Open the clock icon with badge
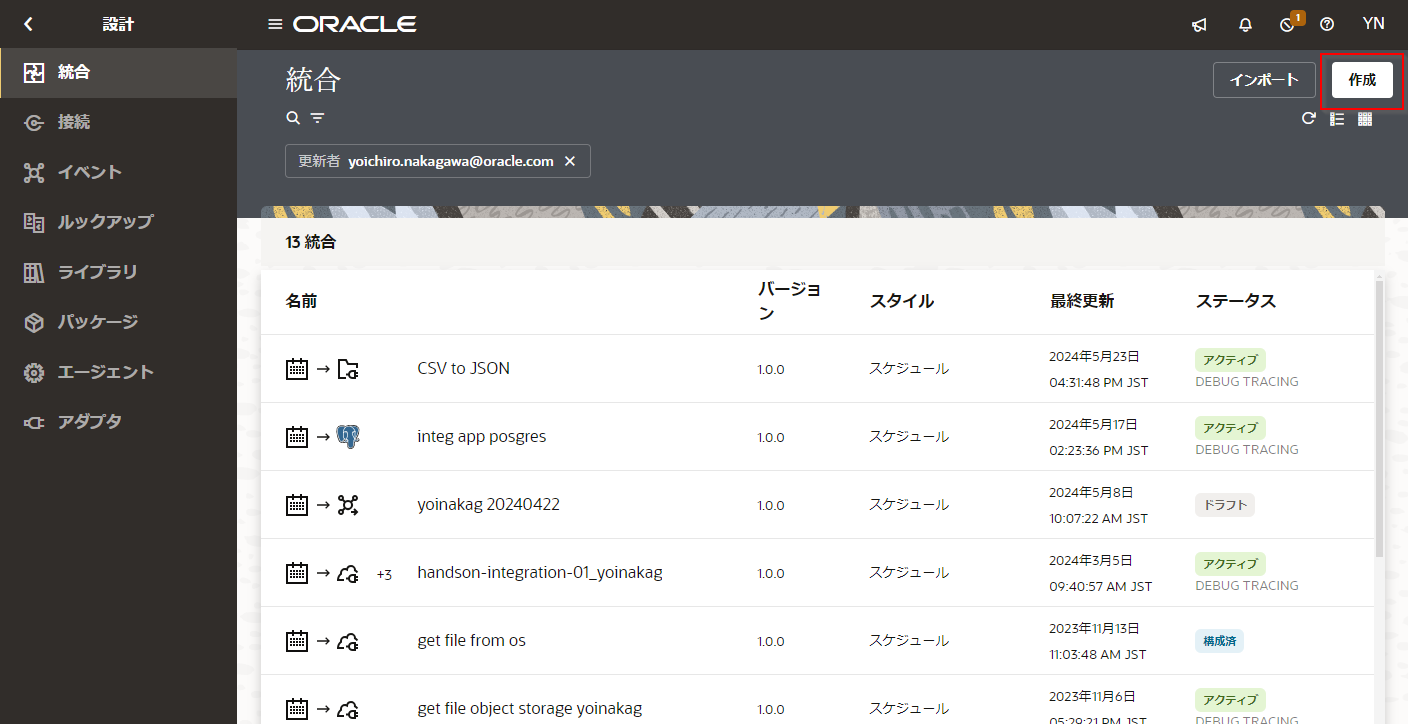 (1287, 25)
